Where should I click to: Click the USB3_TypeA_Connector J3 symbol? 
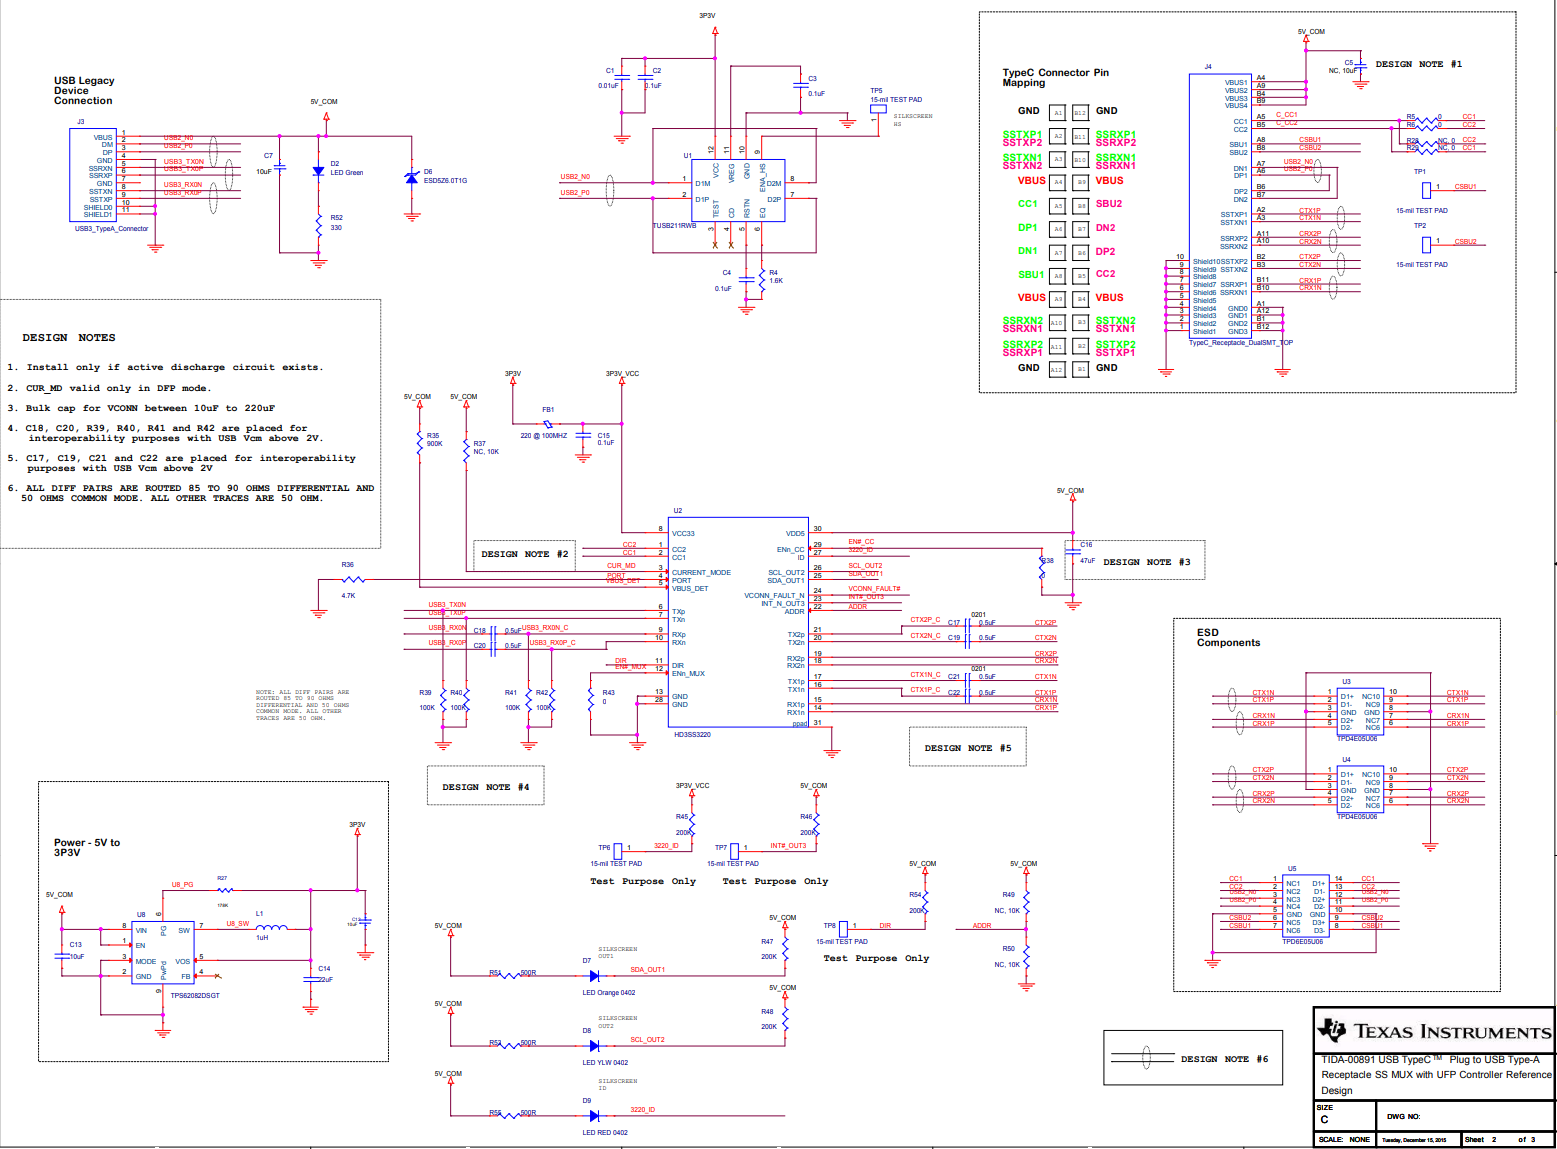95,172
